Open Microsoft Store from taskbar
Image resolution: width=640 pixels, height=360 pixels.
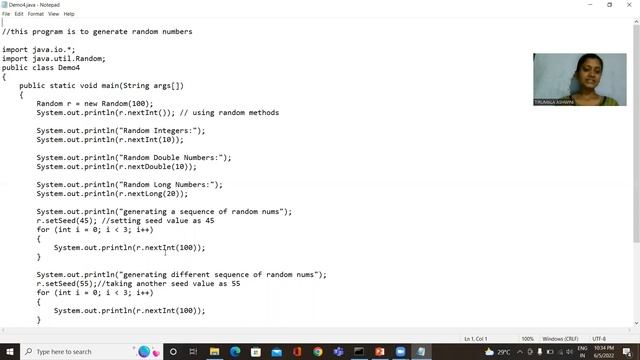[256, 351]
